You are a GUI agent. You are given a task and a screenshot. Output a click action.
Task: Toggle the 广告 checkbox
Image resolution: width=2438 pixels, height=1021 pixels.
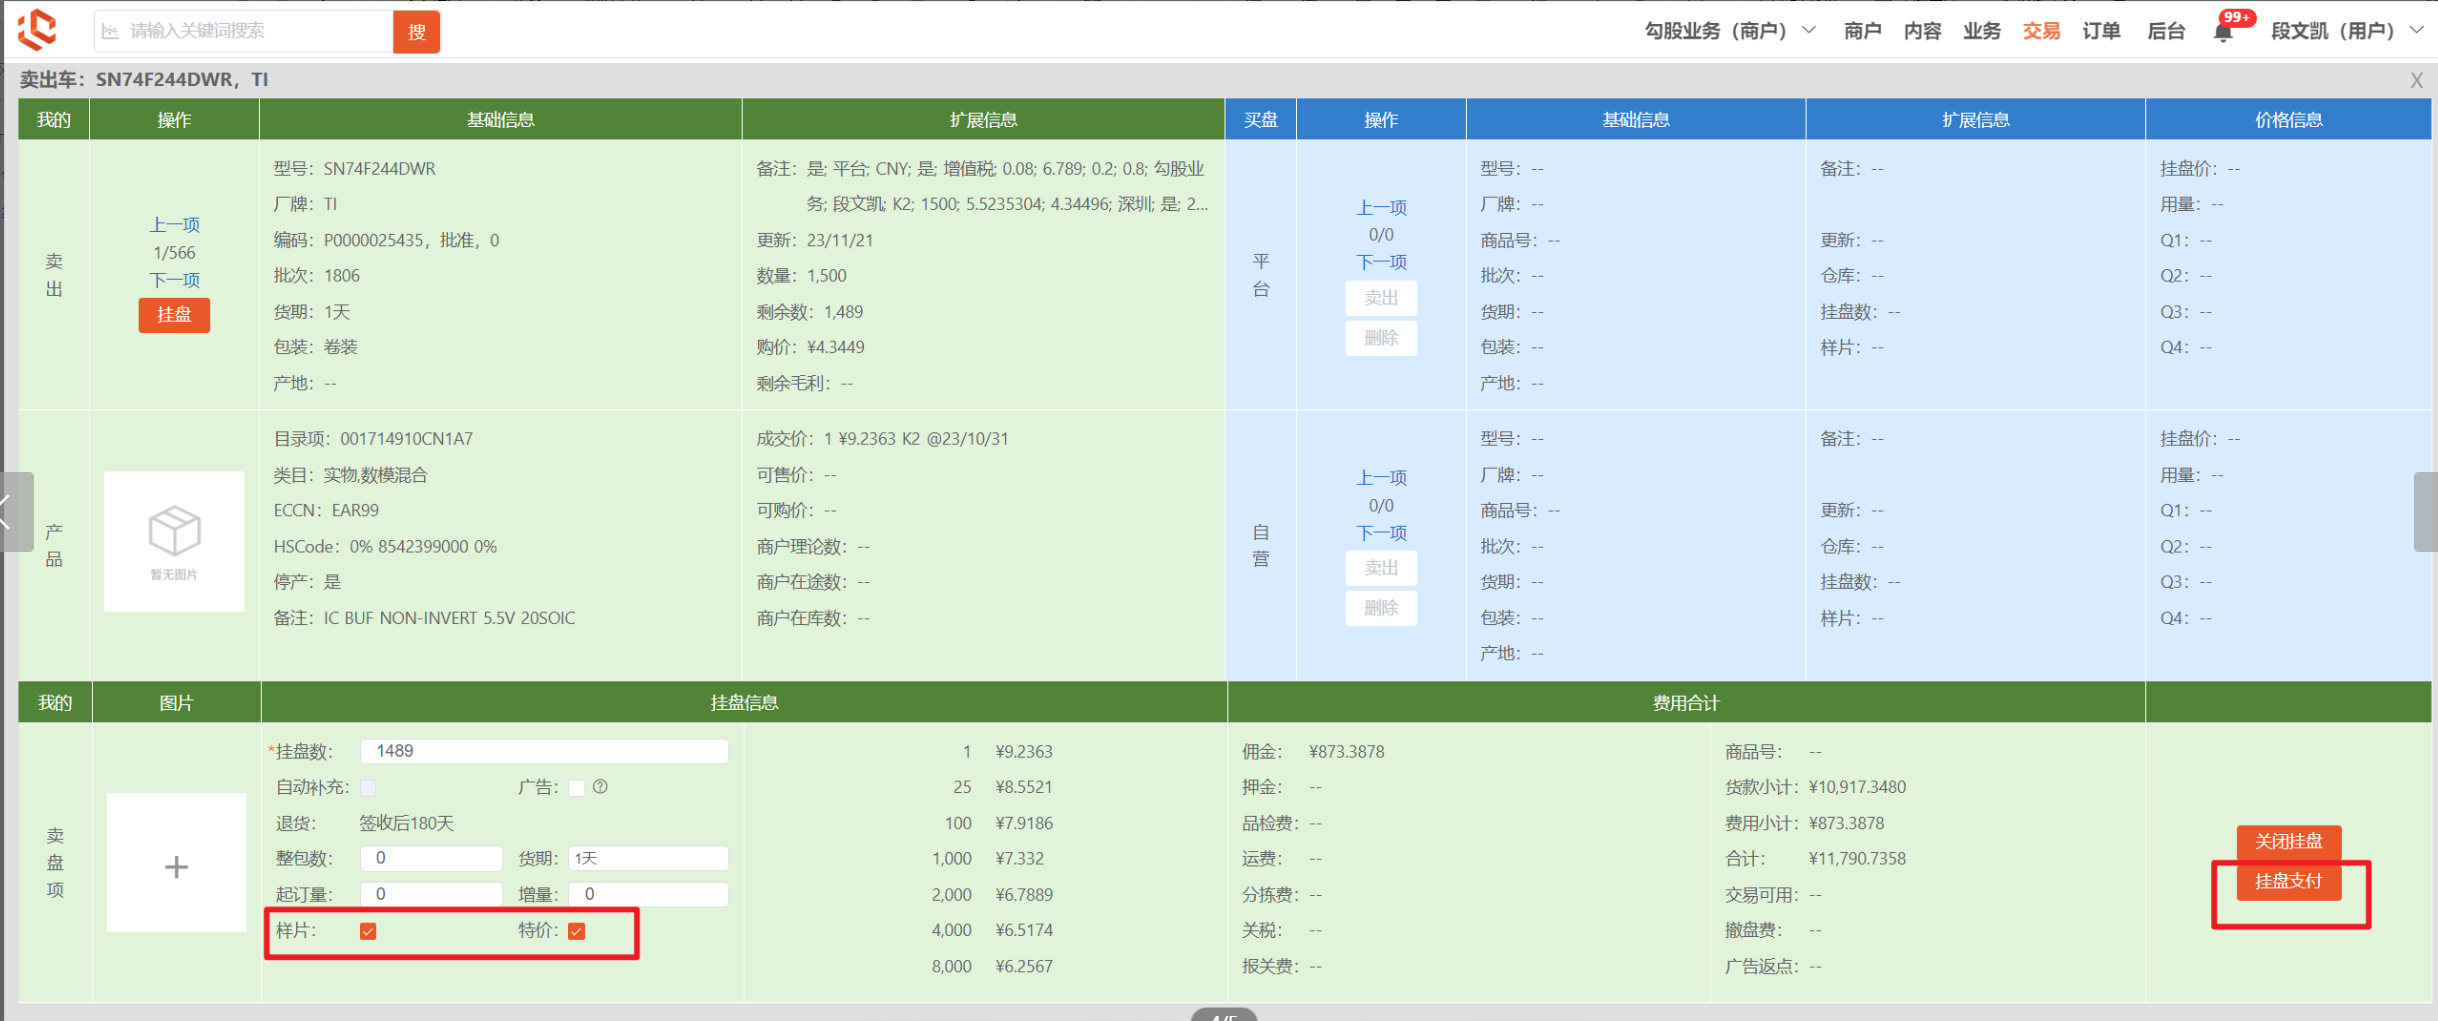pos(576,788)
